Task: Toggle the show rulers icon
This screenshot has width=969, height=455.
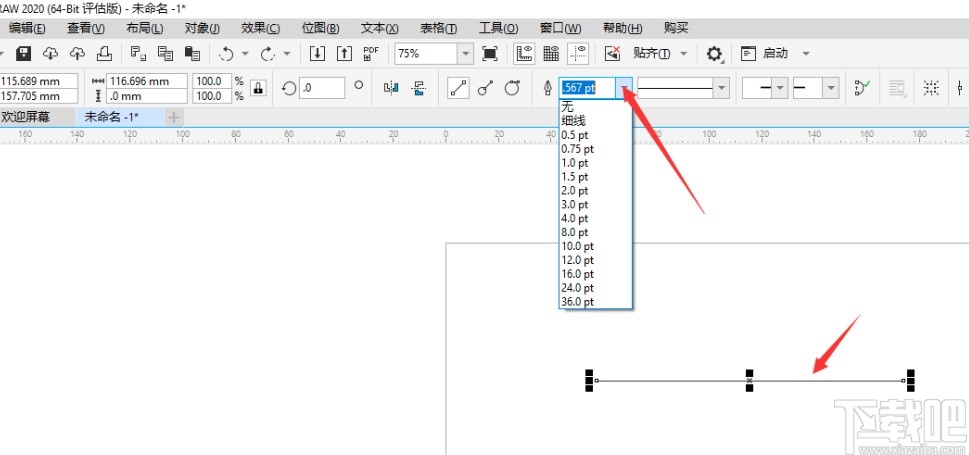Action: 524,54
